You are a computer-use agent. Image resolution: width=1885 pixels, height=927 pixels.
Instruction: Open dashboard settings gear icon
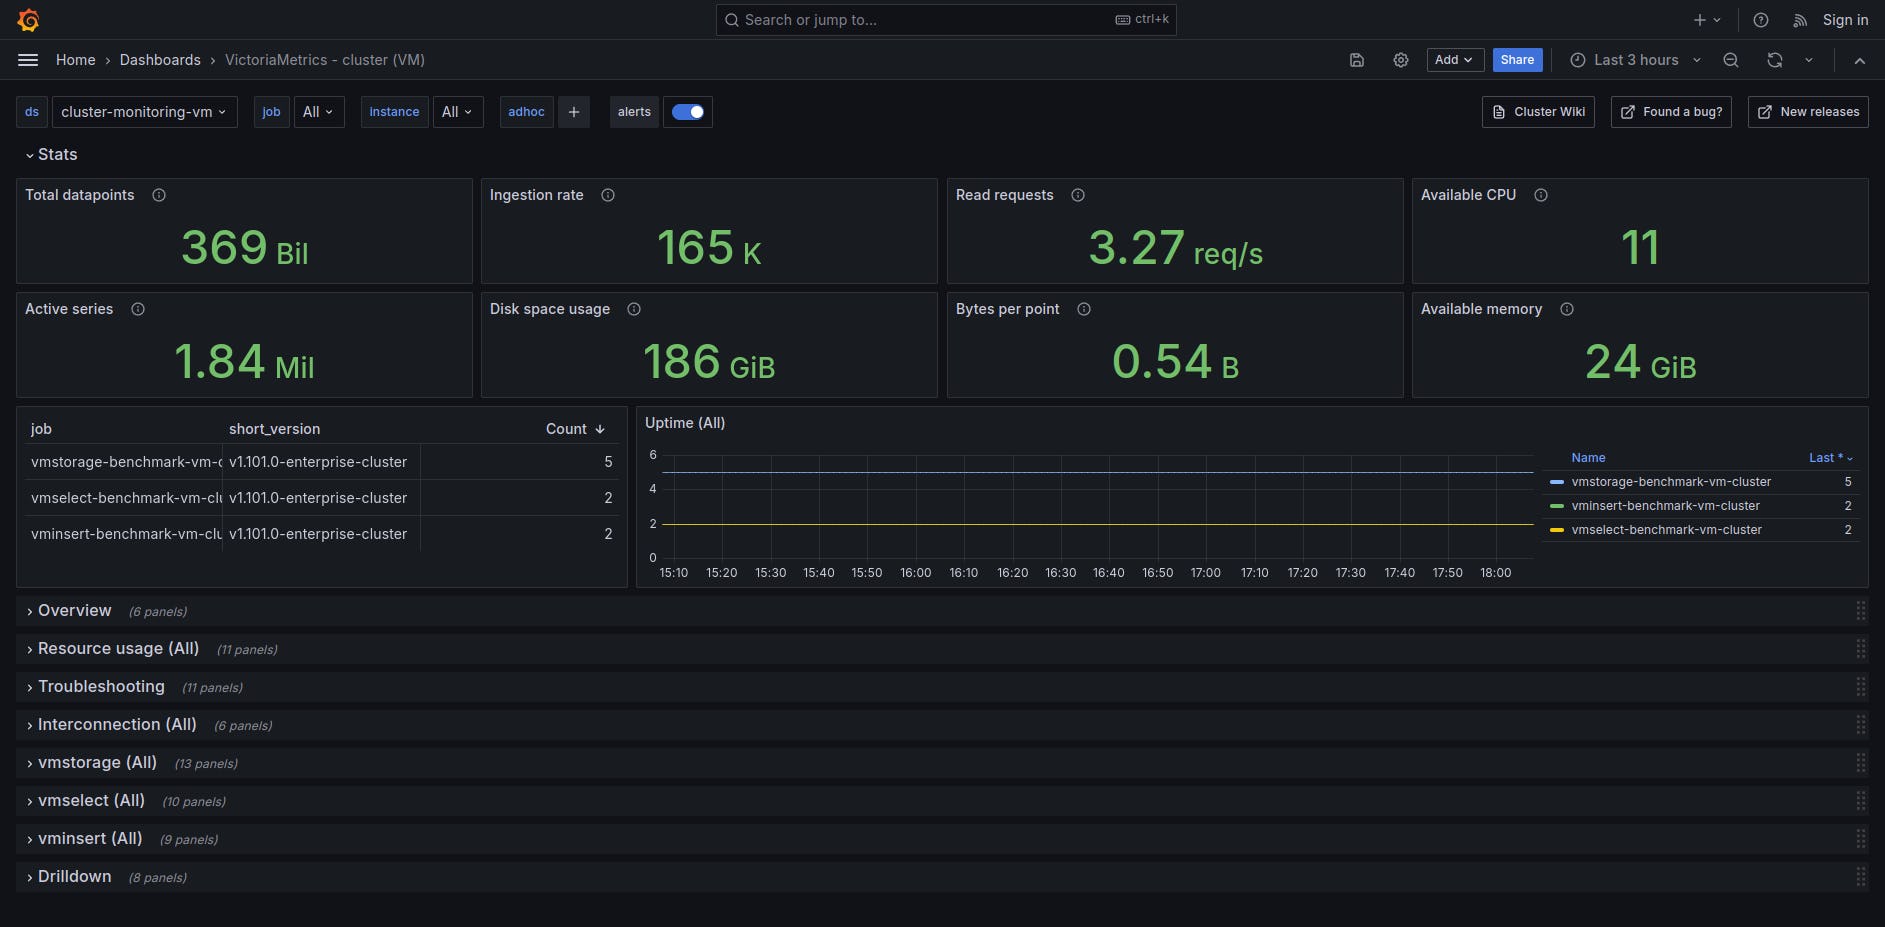(1400, 60)
